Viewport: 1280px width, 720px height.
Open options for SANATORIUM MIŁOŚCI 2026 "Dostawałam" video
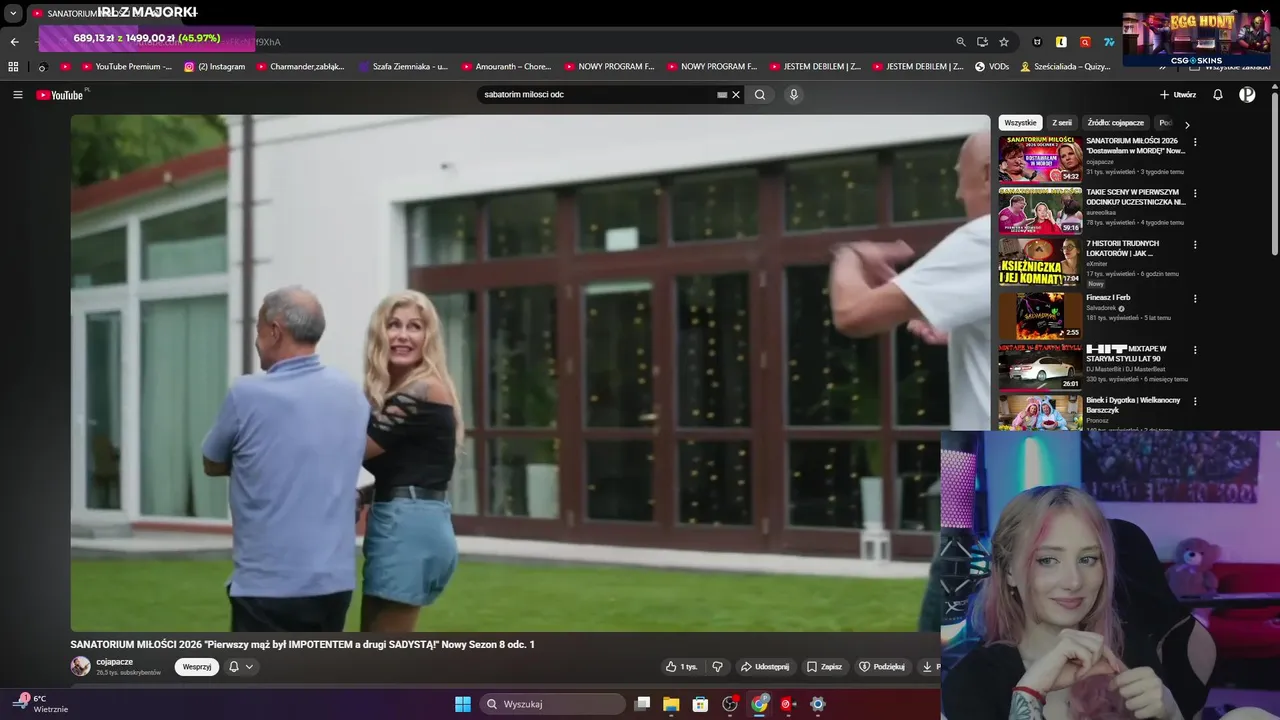(x=1195, y=142)
